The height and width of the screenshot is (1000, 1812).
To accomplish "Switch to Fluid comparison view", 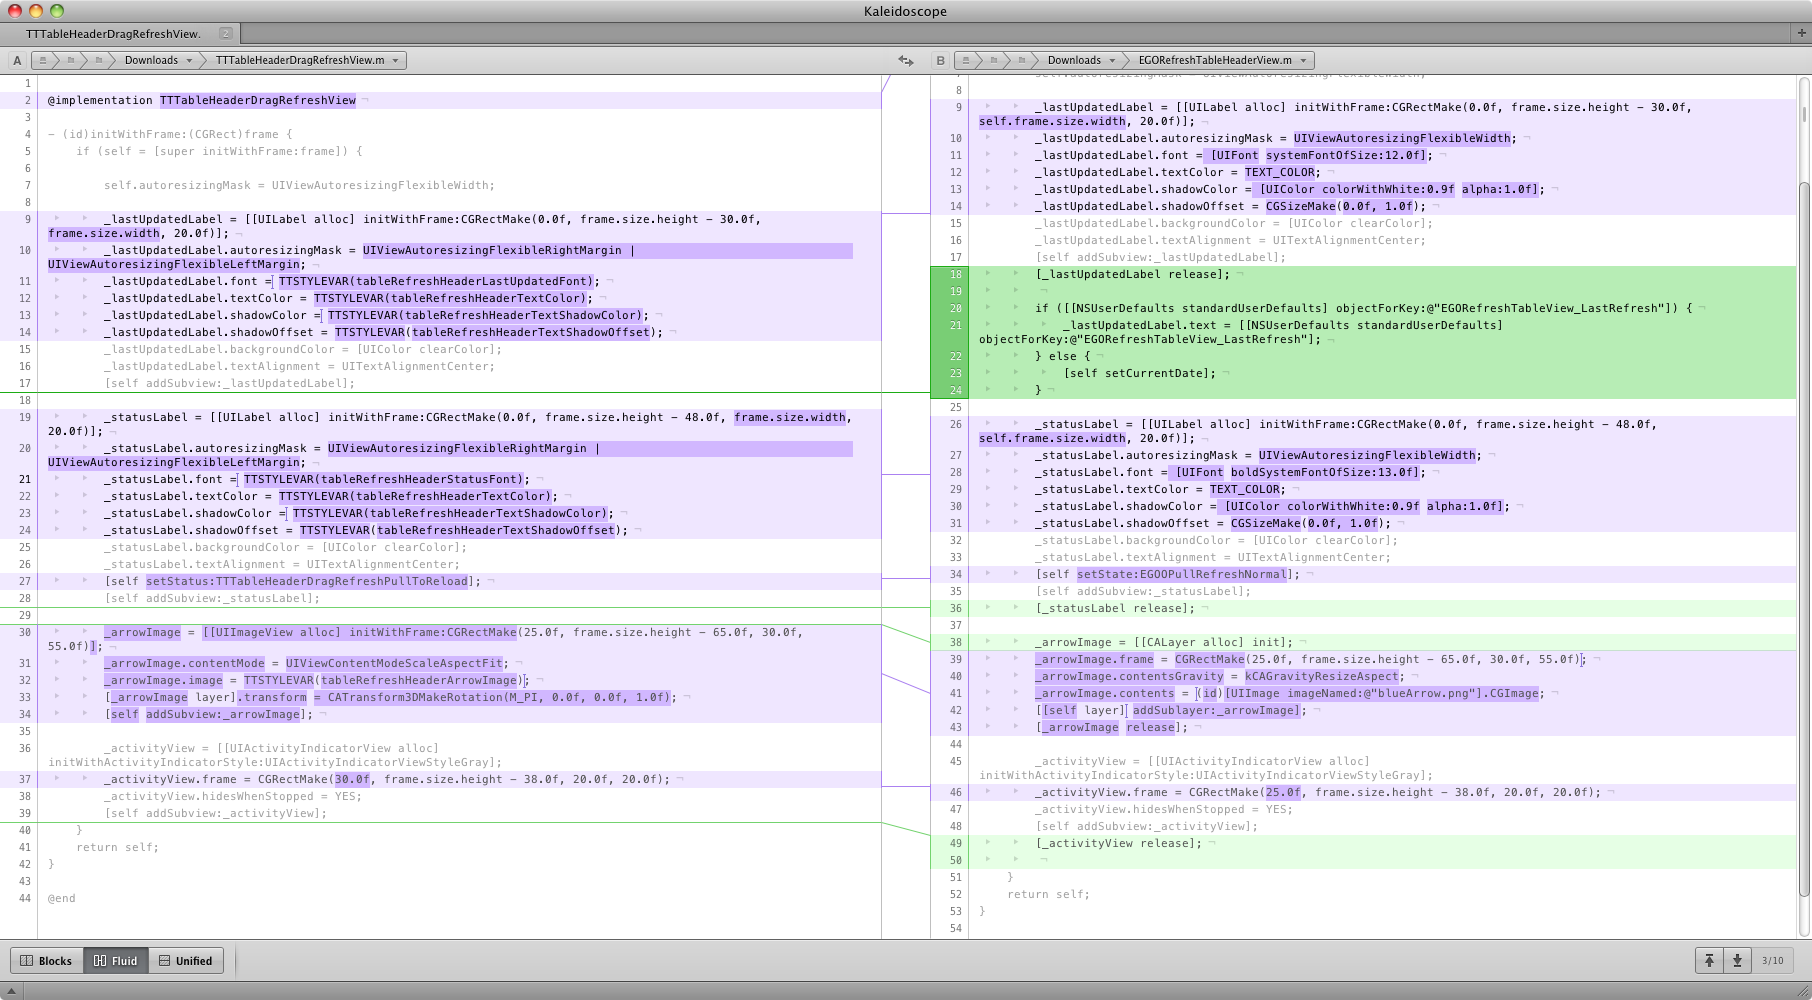I will pyautogui.click(x=116, y=961).
